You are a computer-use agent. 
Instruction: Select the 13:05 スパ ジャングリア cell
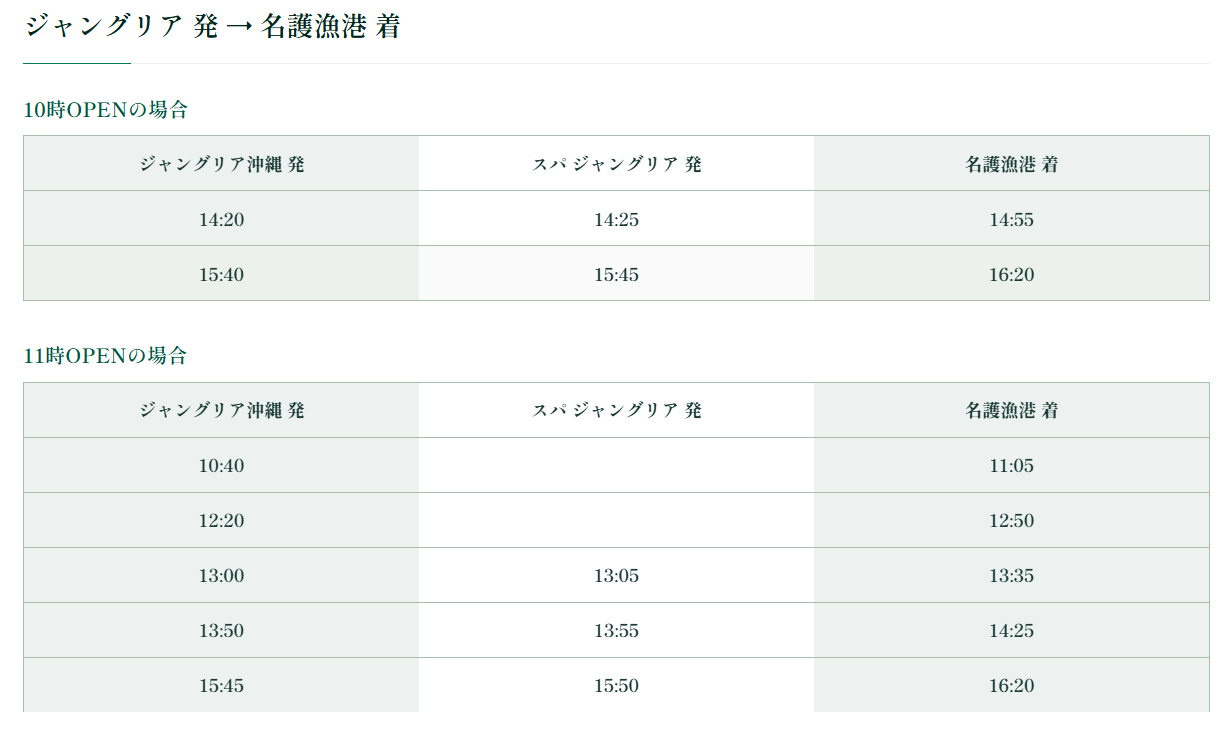coord(616,576)
